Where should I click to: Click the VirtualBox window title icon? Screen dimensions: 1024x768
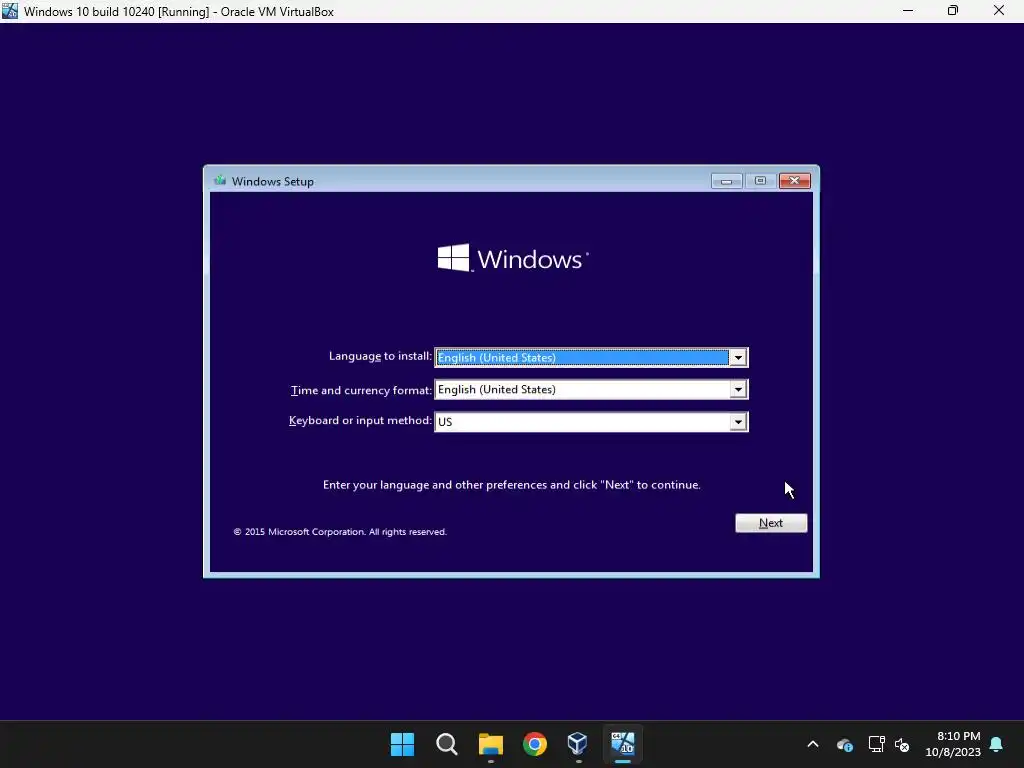pyautogui.click(x=10, y=11)
